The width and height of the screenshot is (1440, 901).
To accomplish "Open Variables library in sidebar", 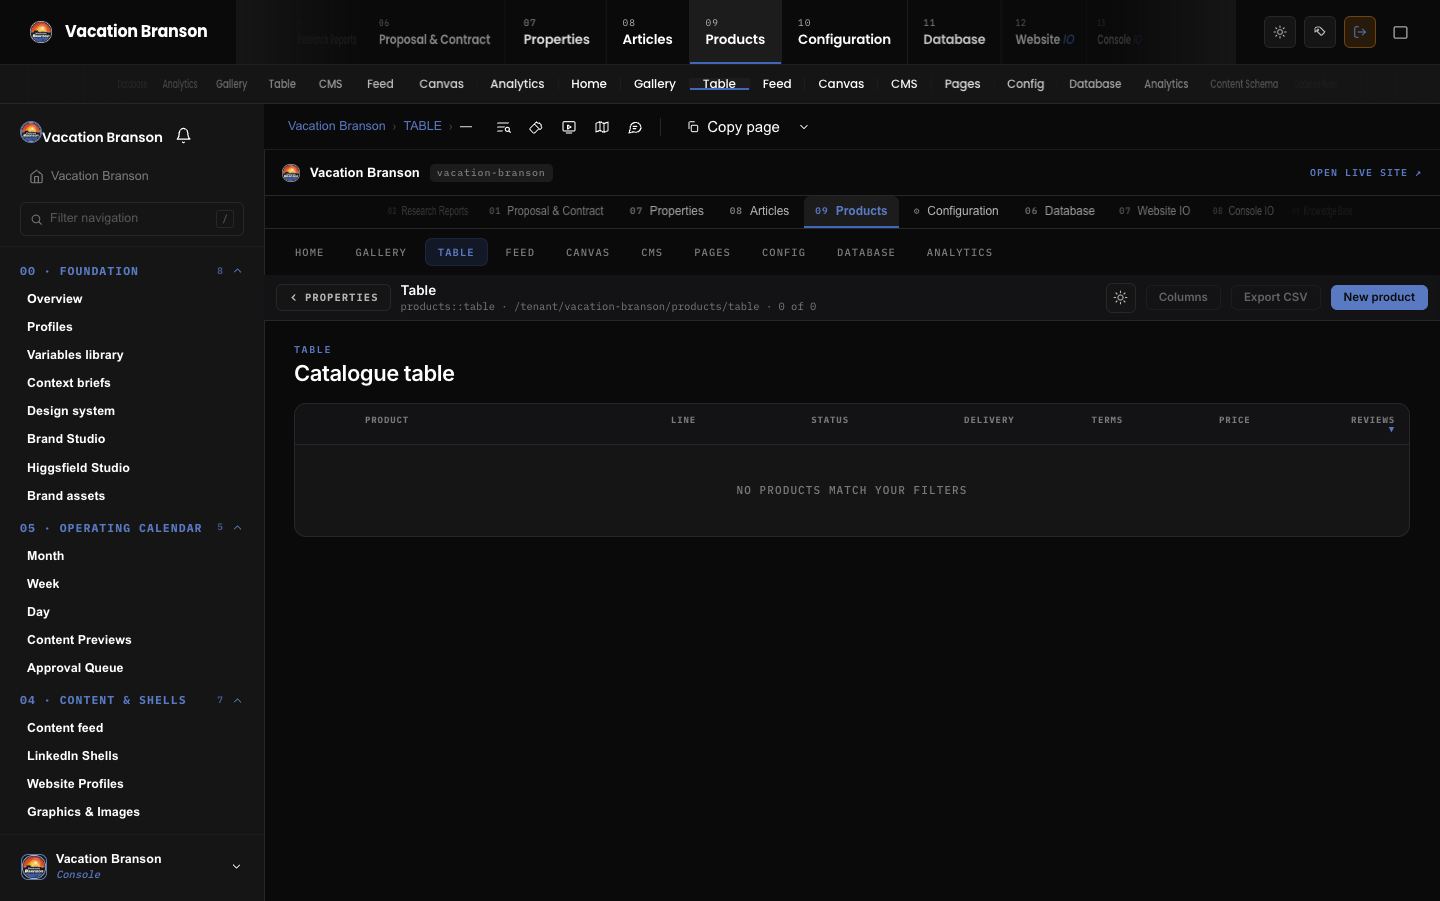I will coord(75,355).
